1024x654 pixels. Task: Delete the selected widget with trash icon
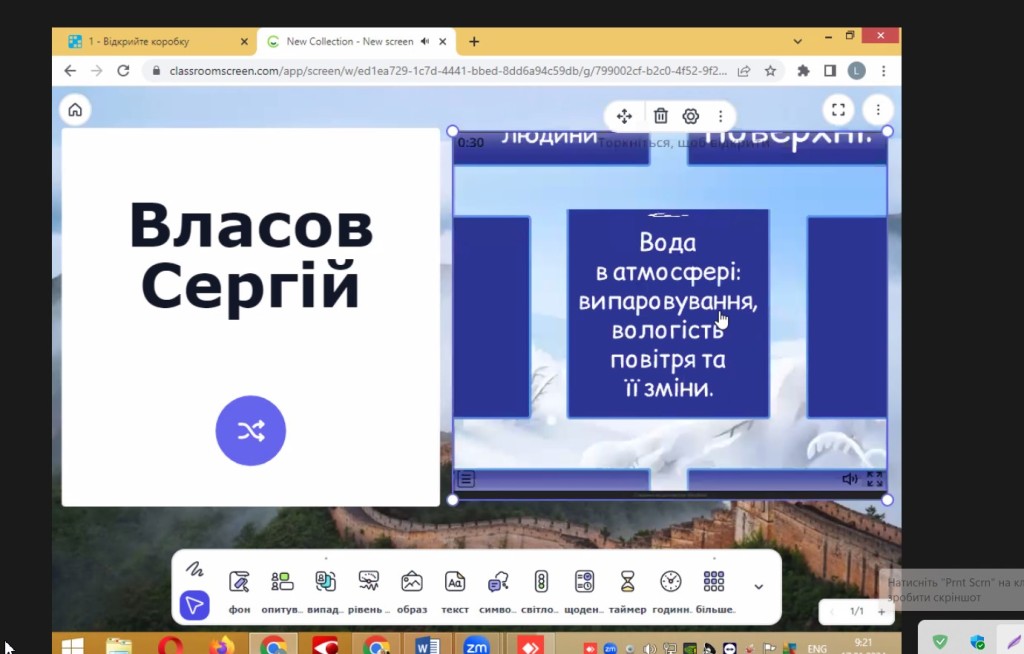point(660,116)
